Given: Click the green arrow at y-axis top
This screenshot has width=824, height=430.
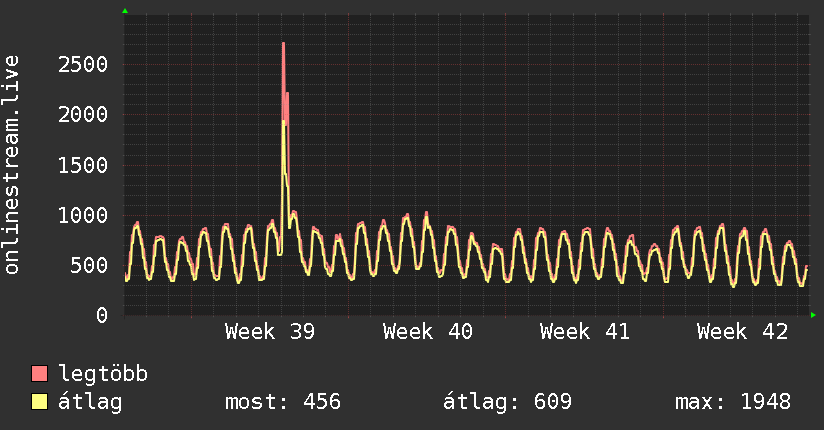Looking at the screenshot, I should [x=125, y=11].
